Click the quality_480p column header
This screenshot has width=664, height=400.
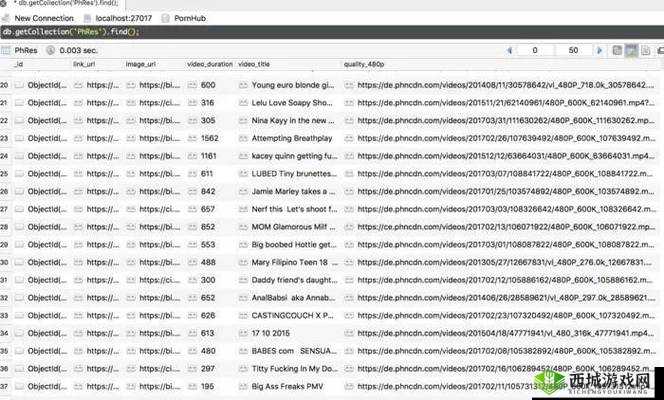tap(365, 65)
